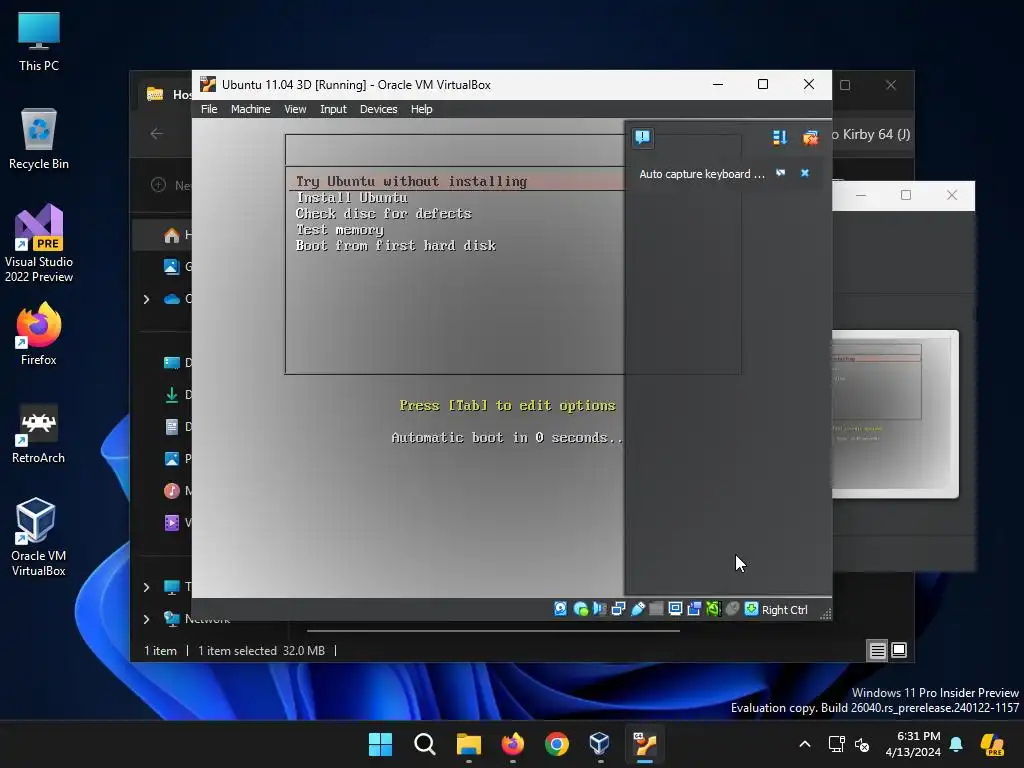Open the Help menu
Viewport: 1024px width, 768px height.
(x=421, y=109)
